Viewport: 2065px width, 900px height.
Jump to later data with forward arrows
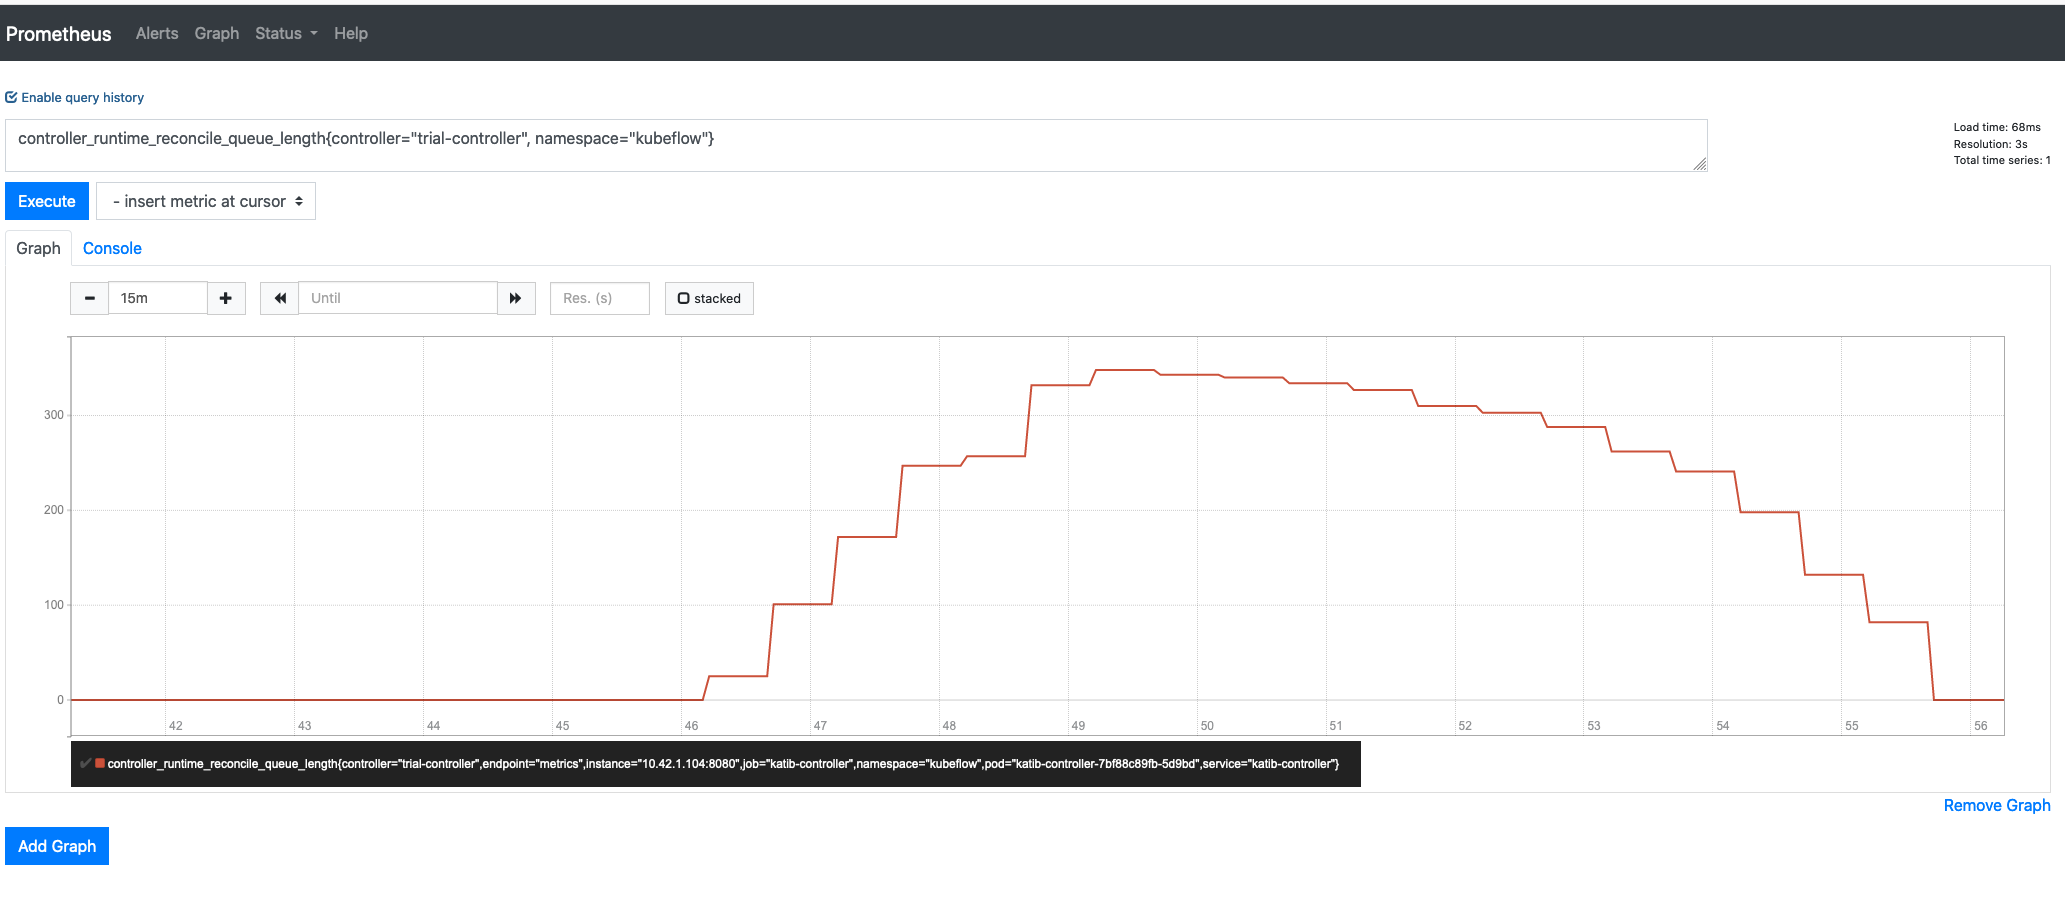point(516,297)
